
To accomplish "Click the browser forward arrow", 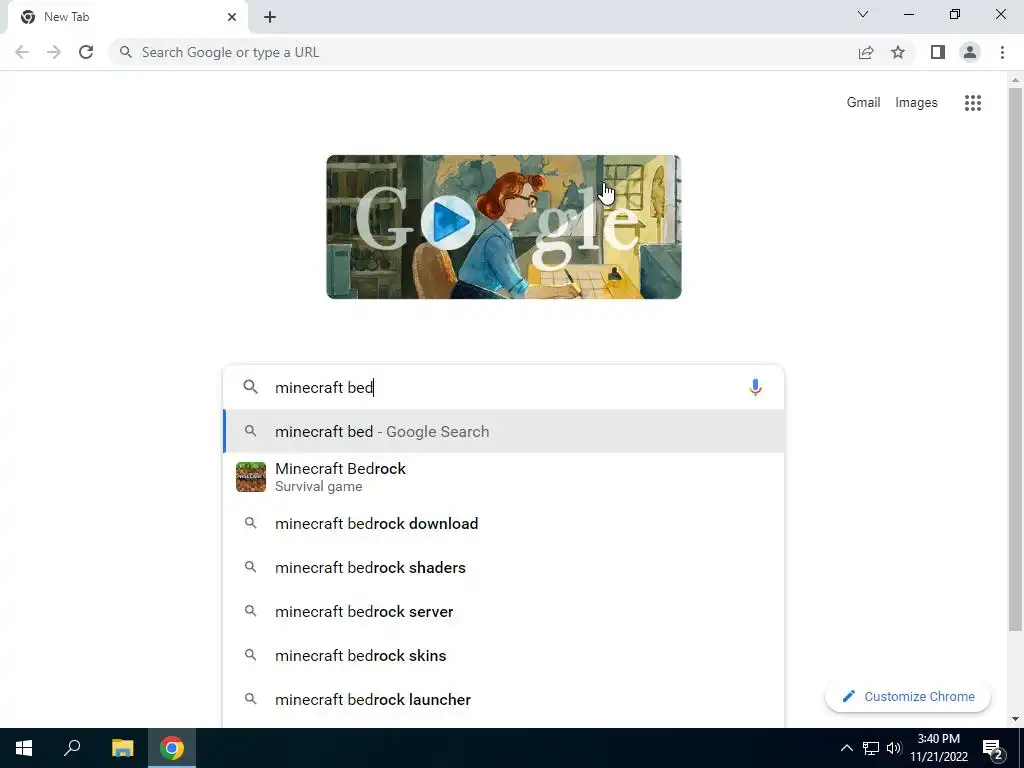I will [x=54, y=52].
